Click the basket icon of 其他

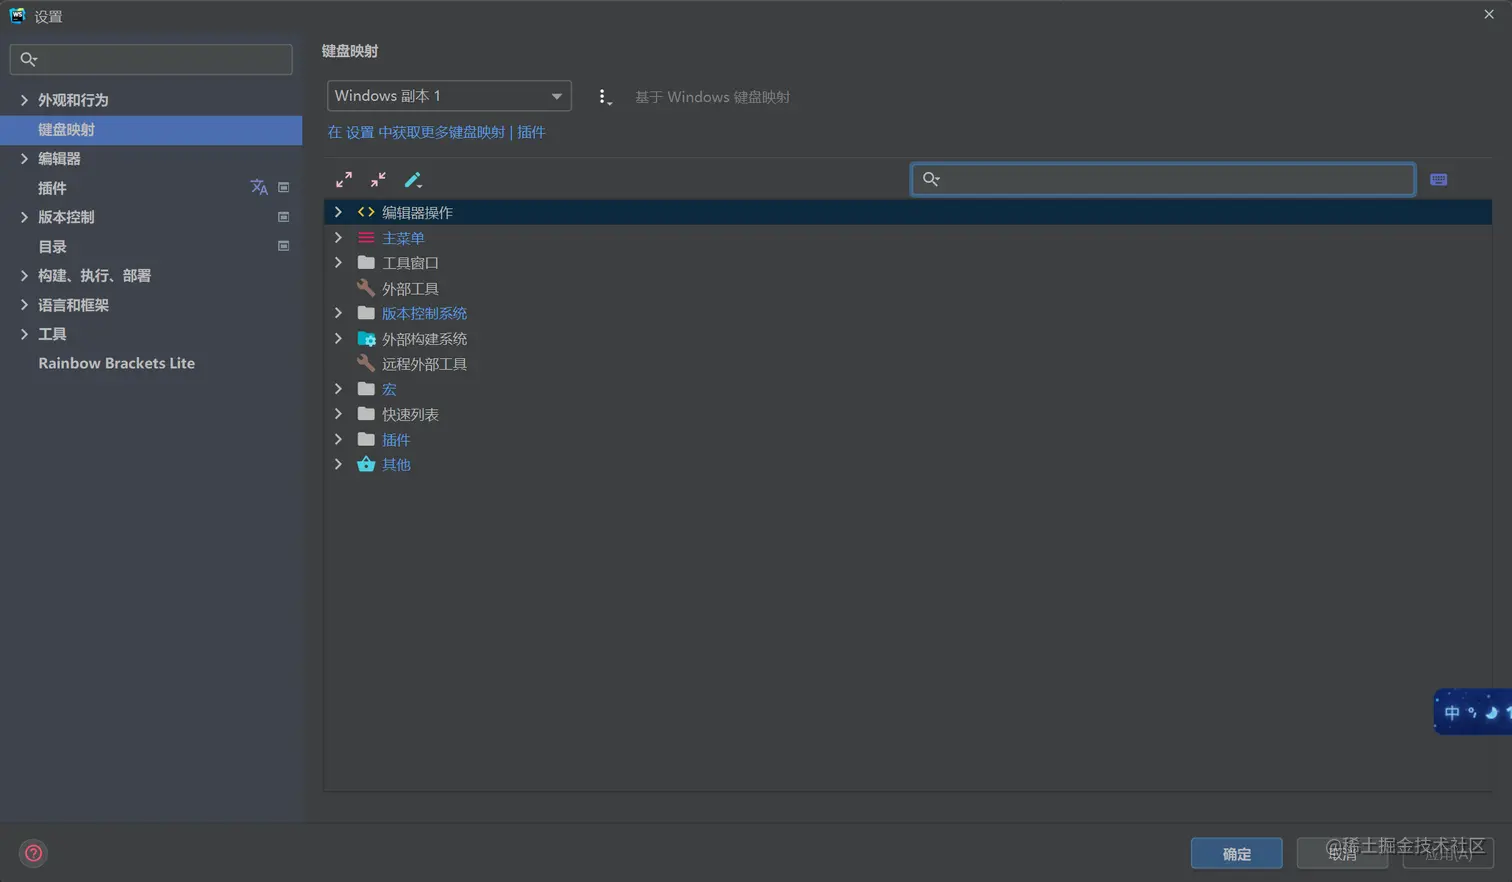tap(366, 464)
